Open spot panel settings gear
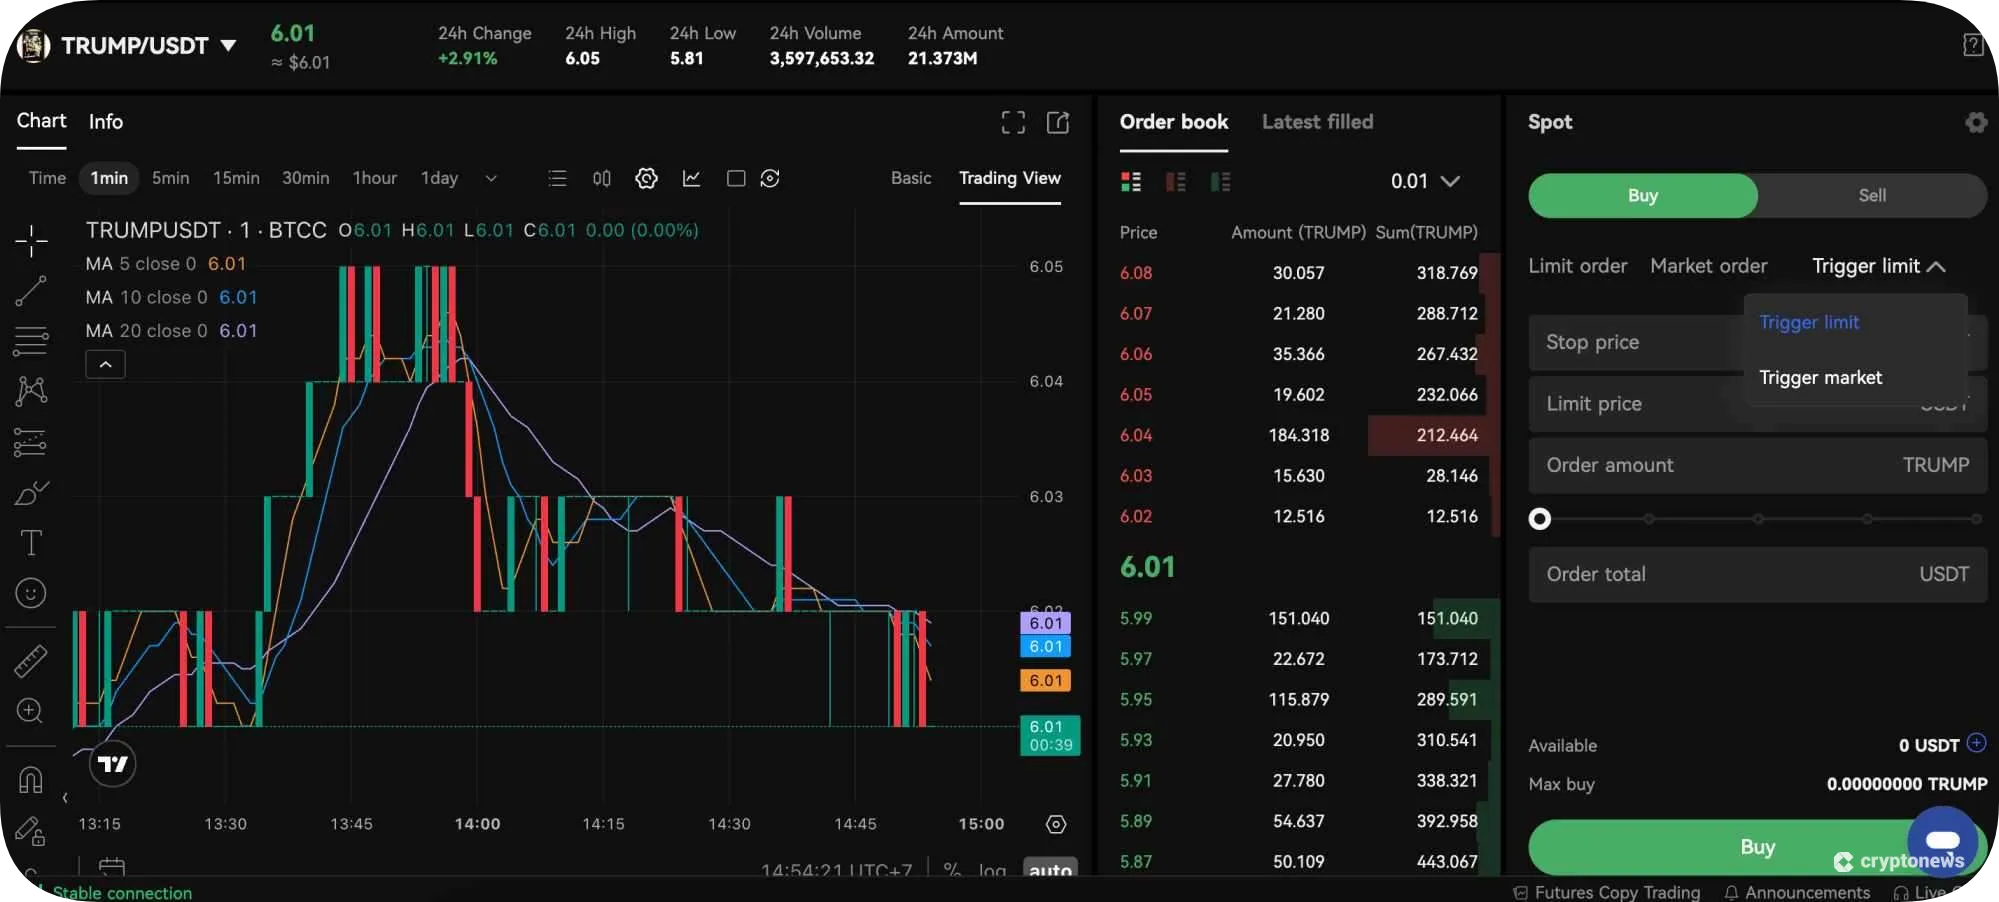 tap(1975, 122)
